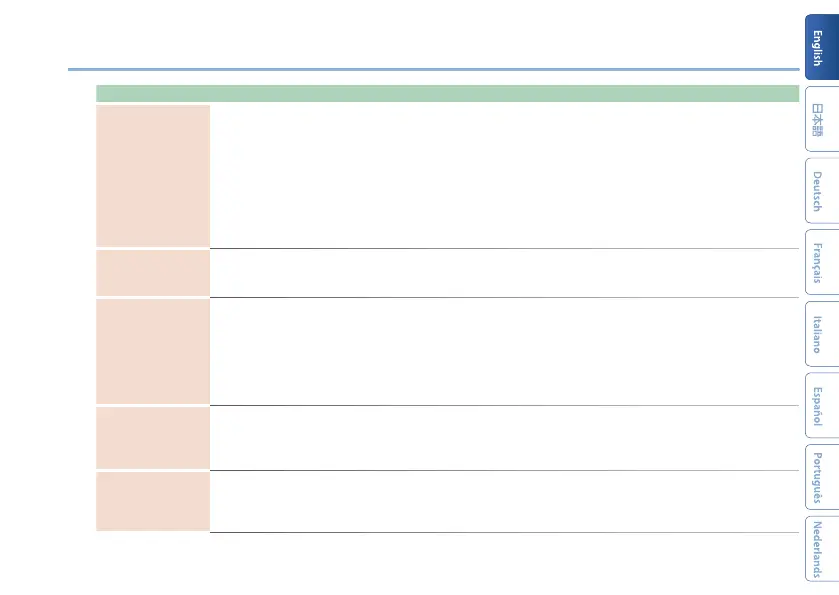Select the fourth row's peach label cell

pos(153,437)
